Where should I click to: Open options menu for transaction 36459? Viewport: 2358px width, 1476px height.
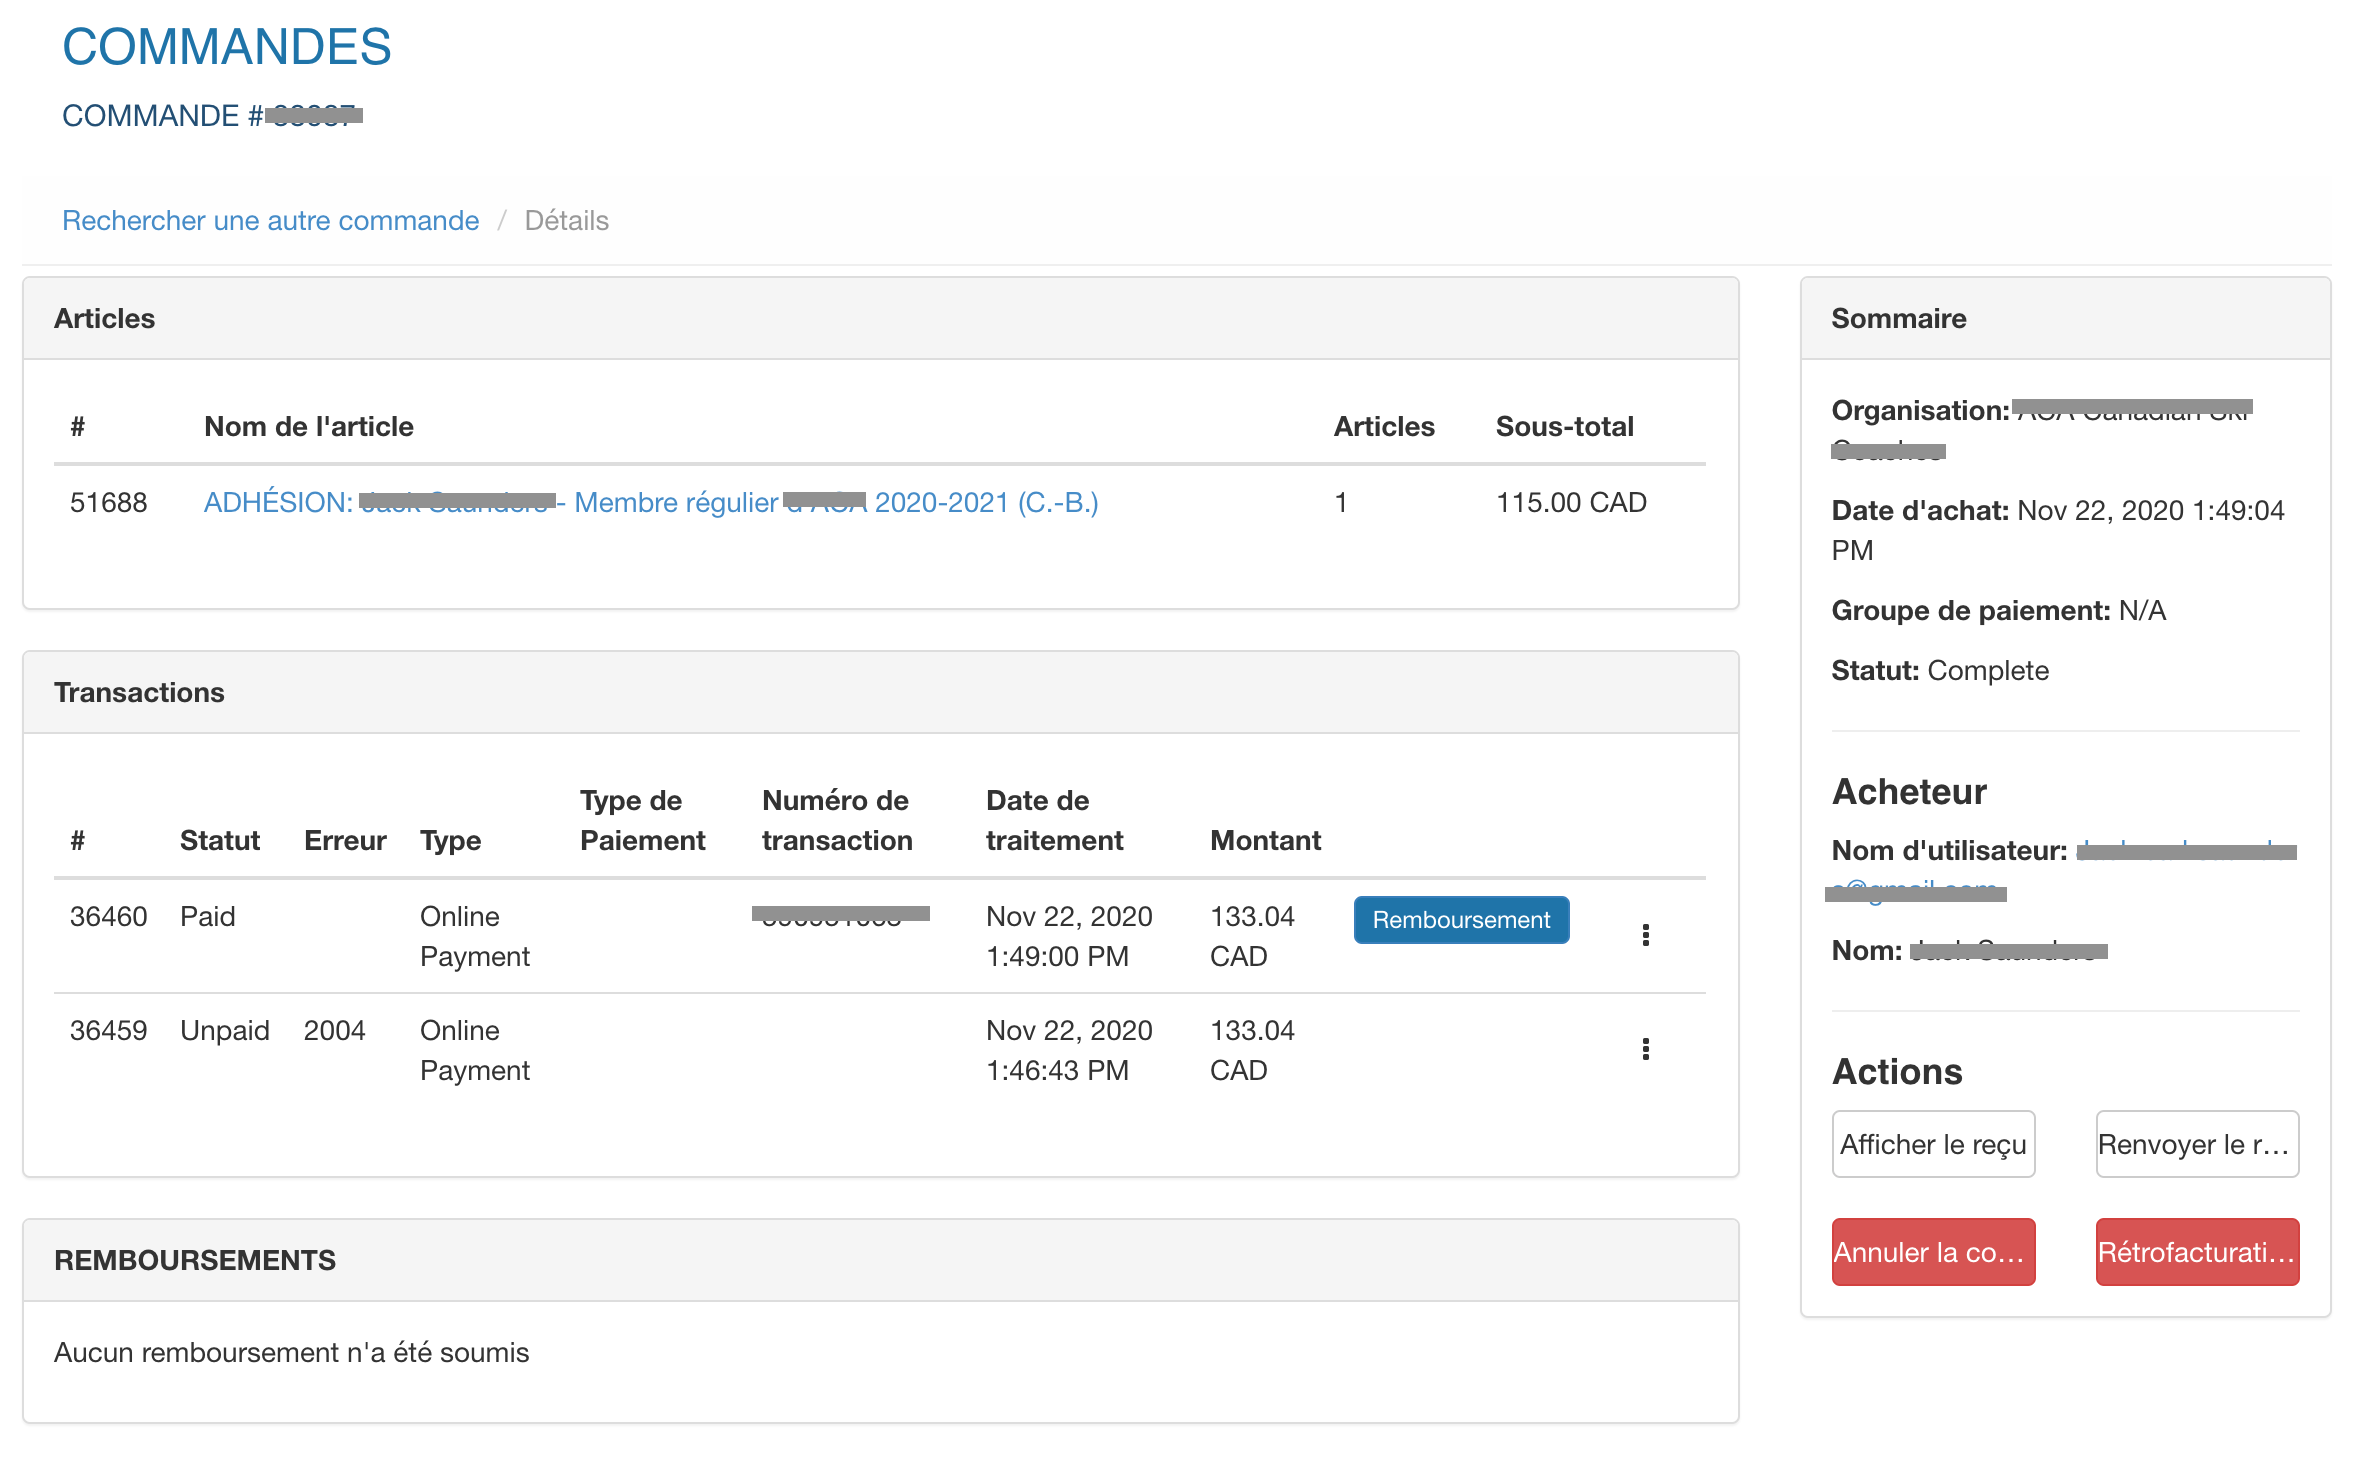tap(1645, 1049)
